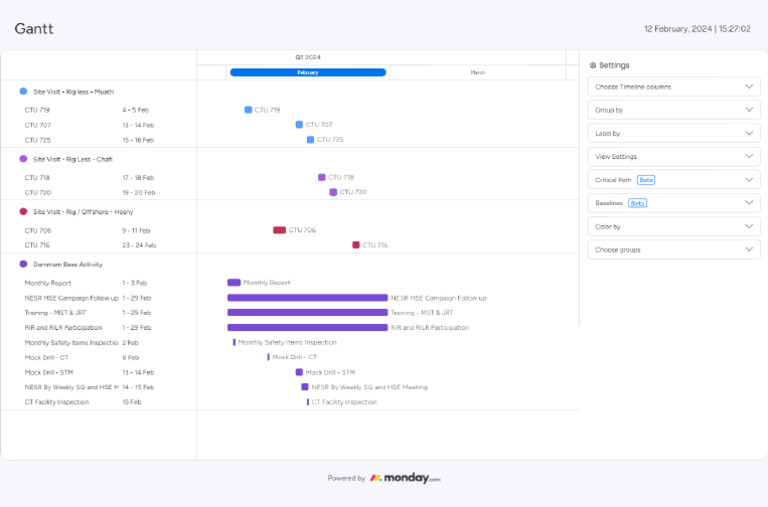The width and height of the screenshot is (768, 507).
Task: Click CTU 707 row name in list
Action: [x=38, y=125]
